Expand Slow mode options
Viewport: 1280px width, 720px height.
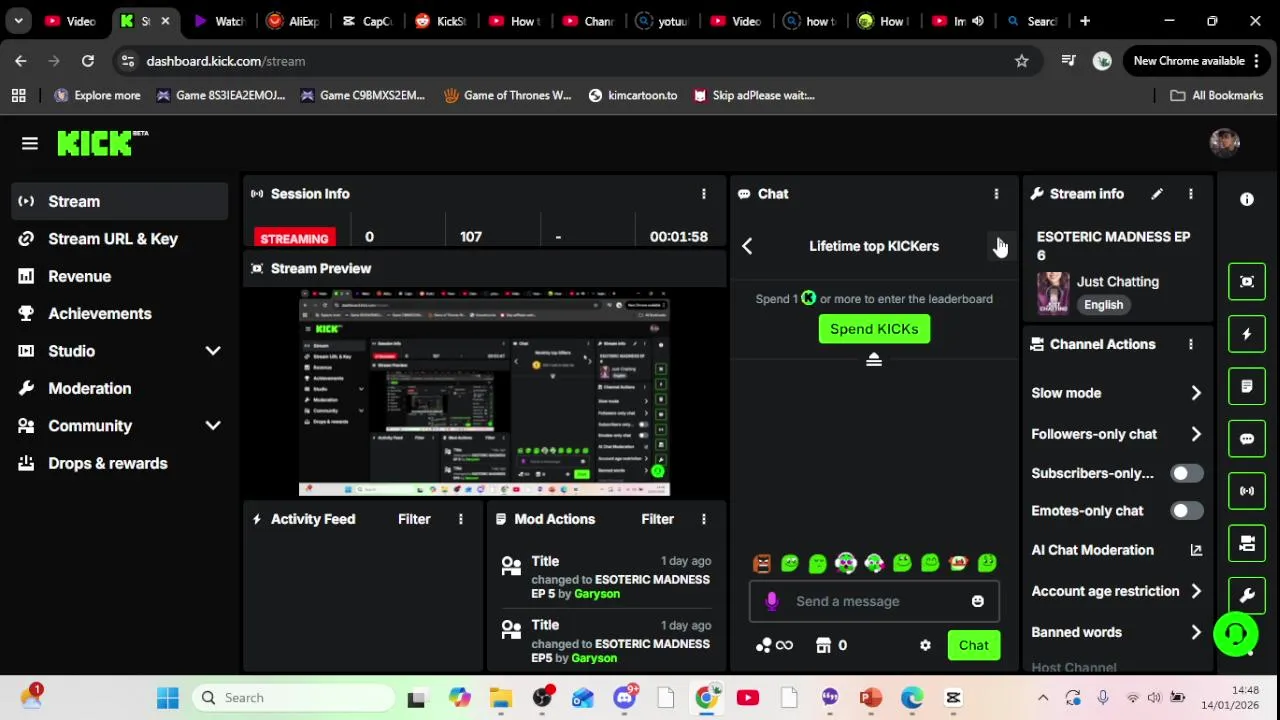tap(1196, 393)
